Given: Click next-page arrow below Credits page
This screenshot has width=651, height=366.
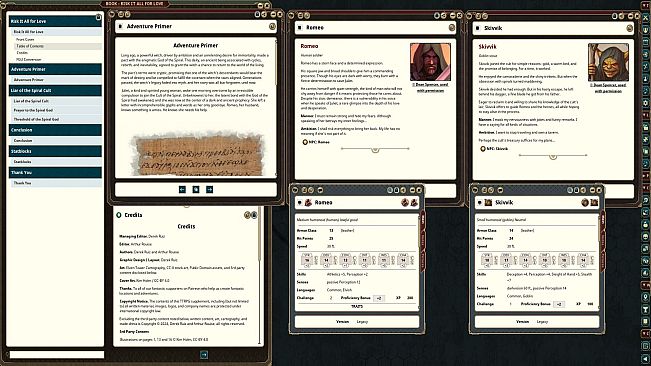Looking at the screenshot, I should 204,354.
